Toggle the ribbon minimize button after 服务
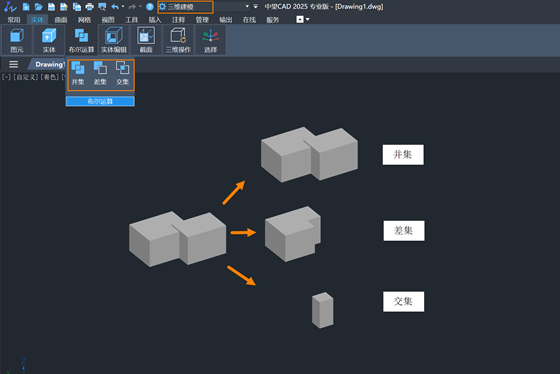 point(300,19)
